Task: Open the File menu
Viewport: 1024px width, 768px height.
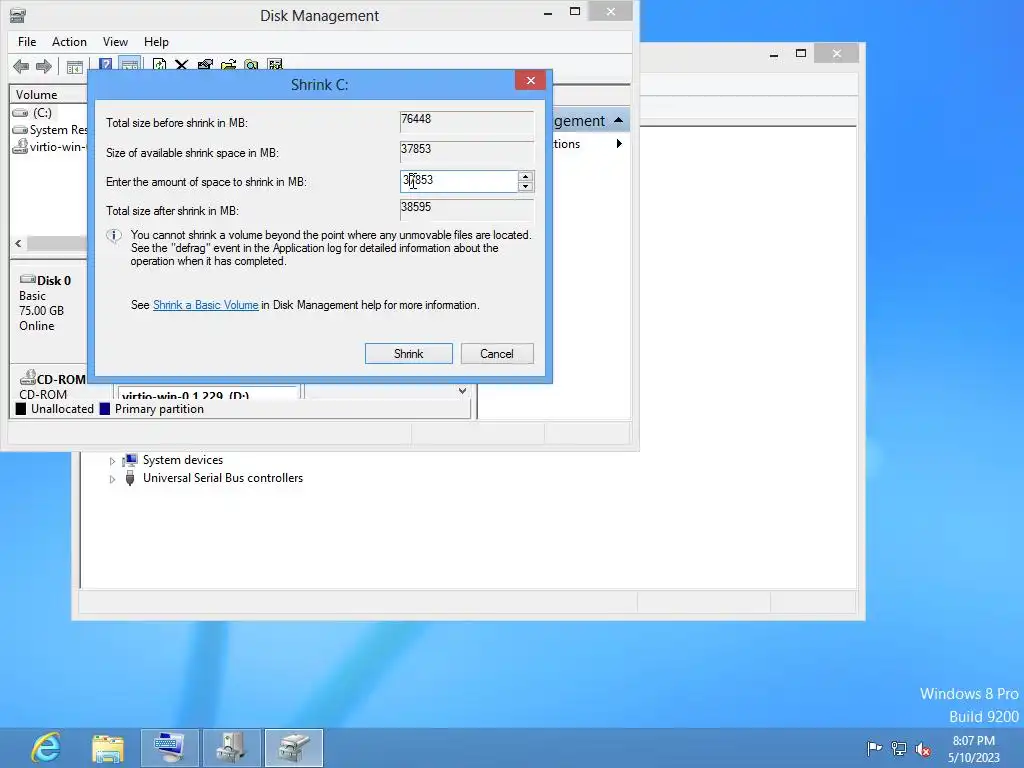Action: [27, 42]
